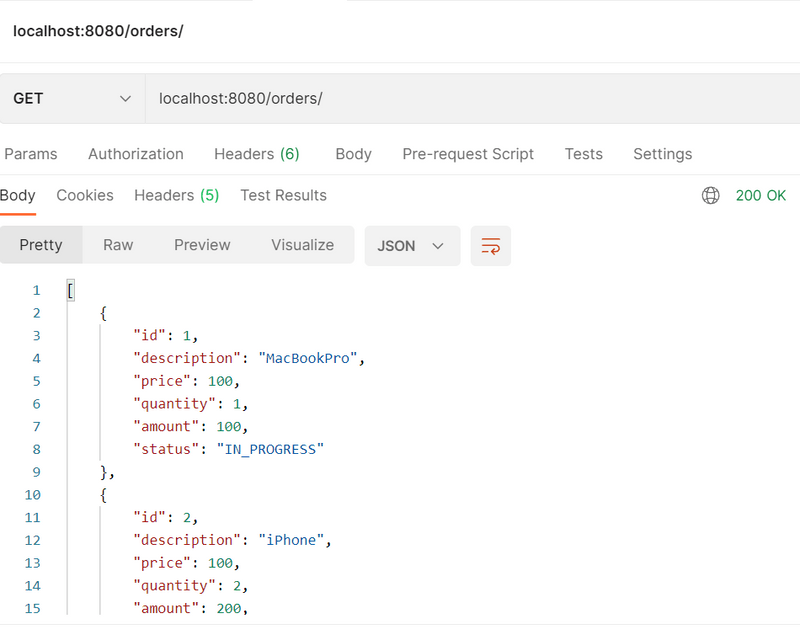Click the request URL input field
Viewport: 800px width, 635px height.
click(x=470, y=99)
